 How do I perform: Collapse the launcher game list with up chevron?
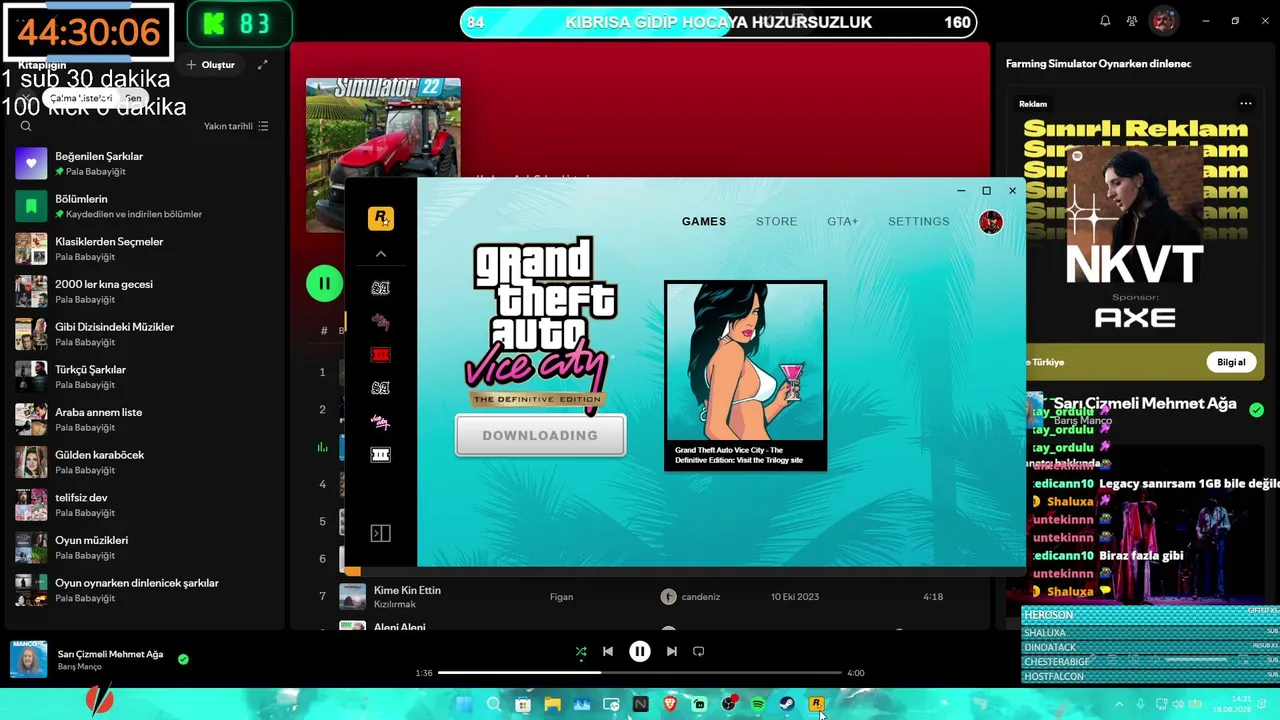click(380, 254)
